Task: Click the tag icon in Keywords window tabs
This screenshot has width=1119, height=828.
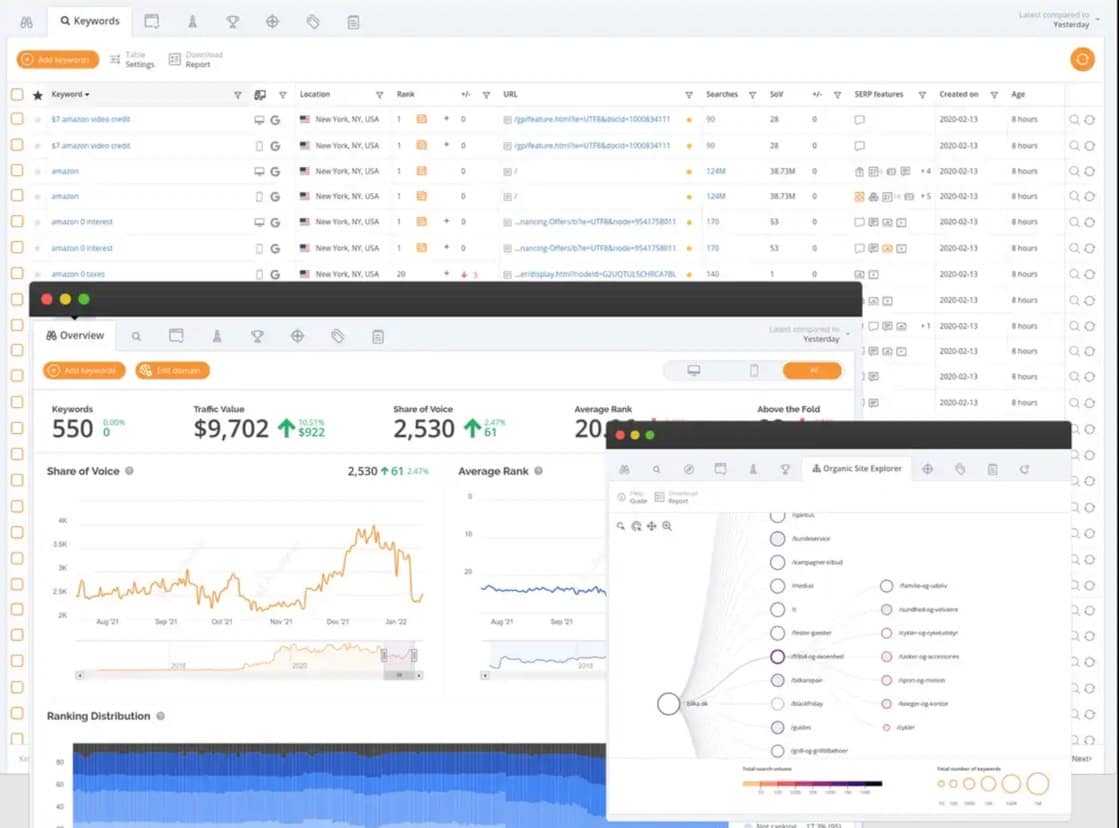Action: coord(313,21)
